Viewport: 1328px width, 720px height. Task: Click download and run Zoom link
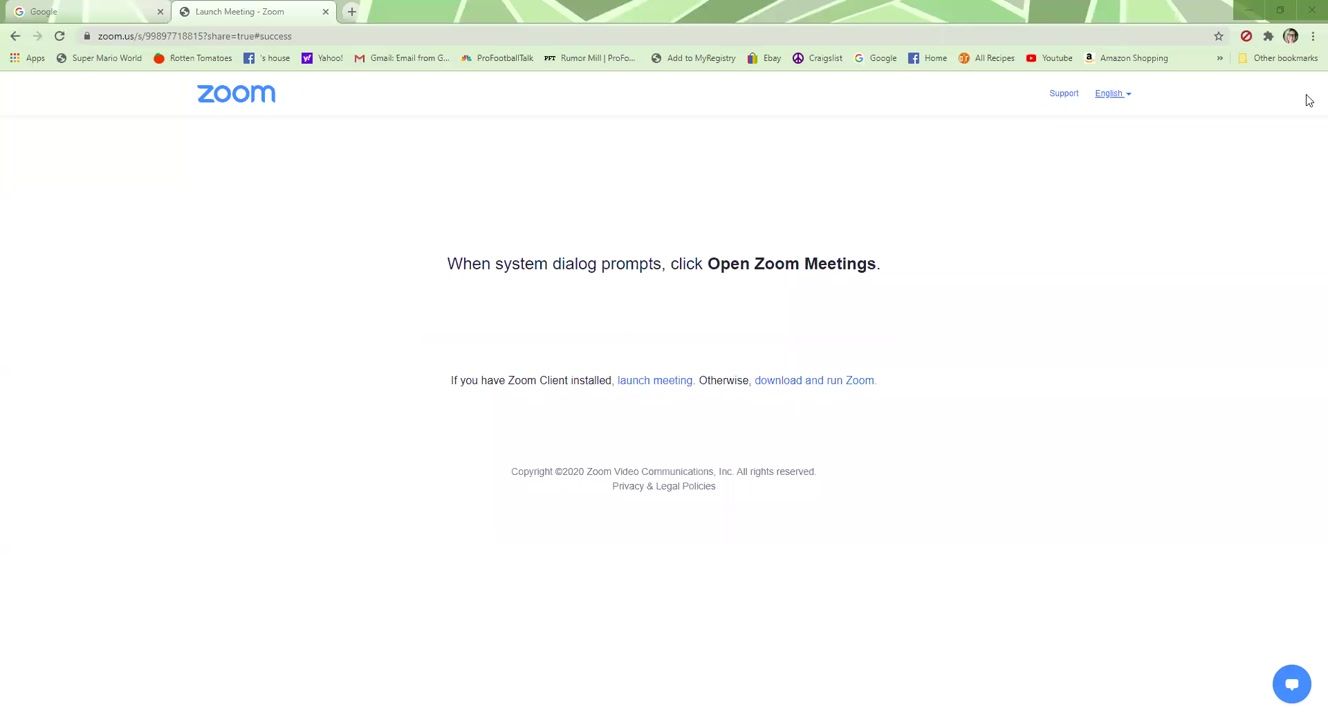coord(814,380)
